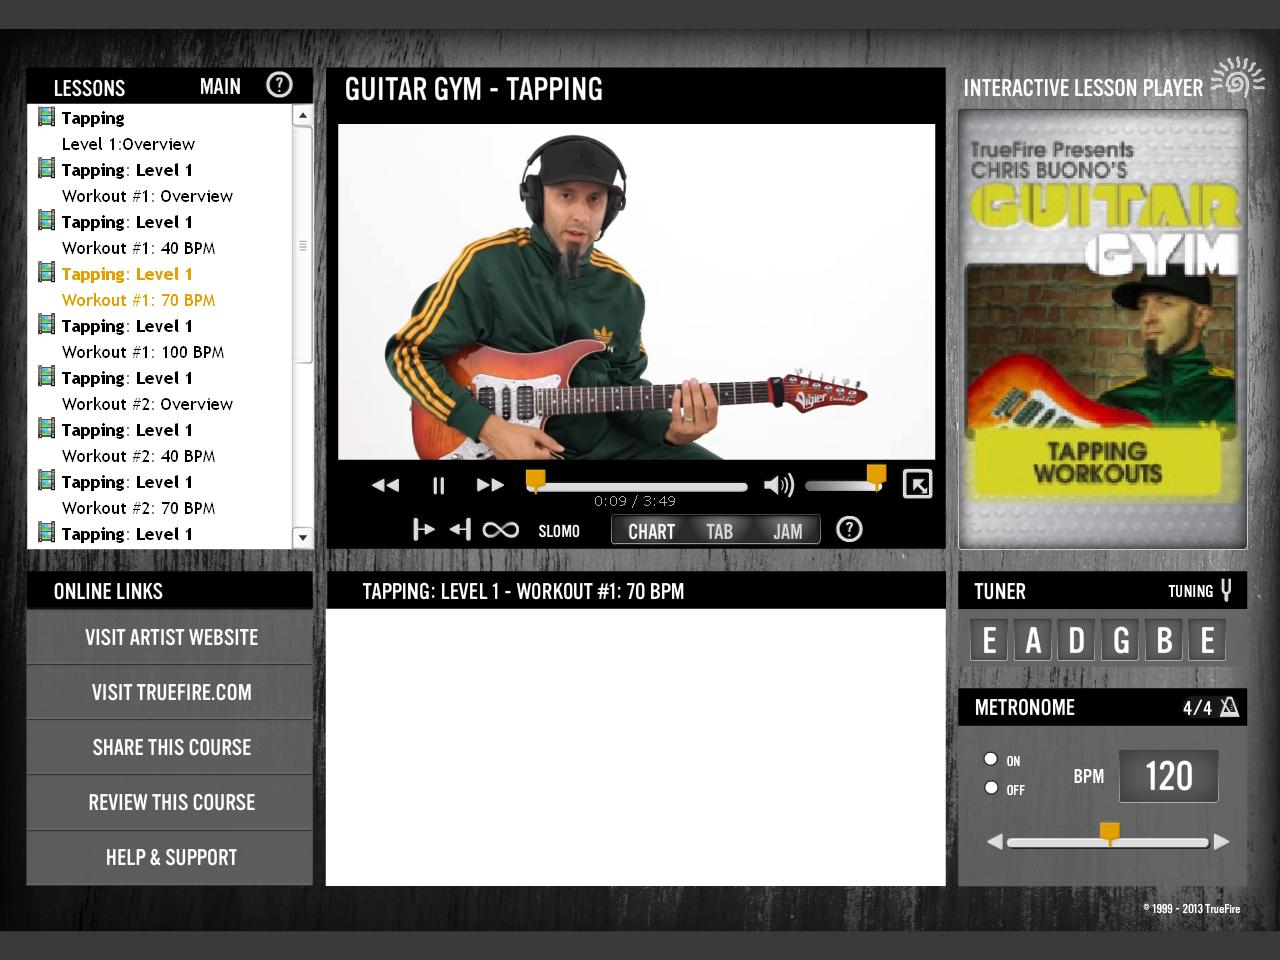This screenshot has width=1280, height=960.
Task: Click the lesson list scrollbar thumb
Action: tap(303, 245)
